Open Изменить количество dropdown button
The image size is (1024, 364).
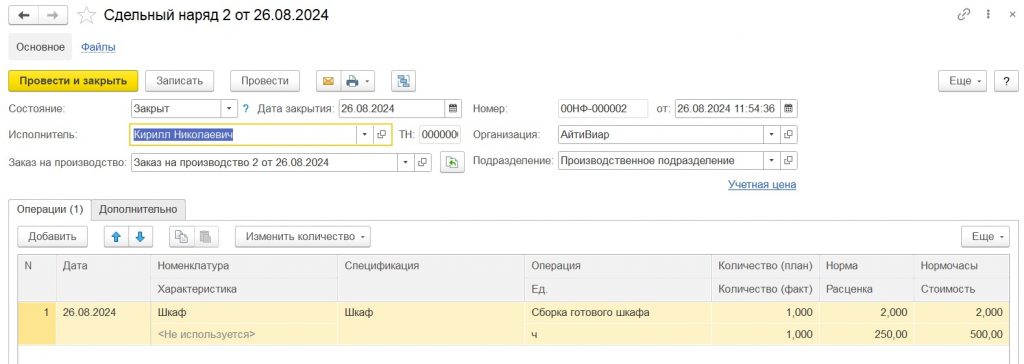coord(303,237)
